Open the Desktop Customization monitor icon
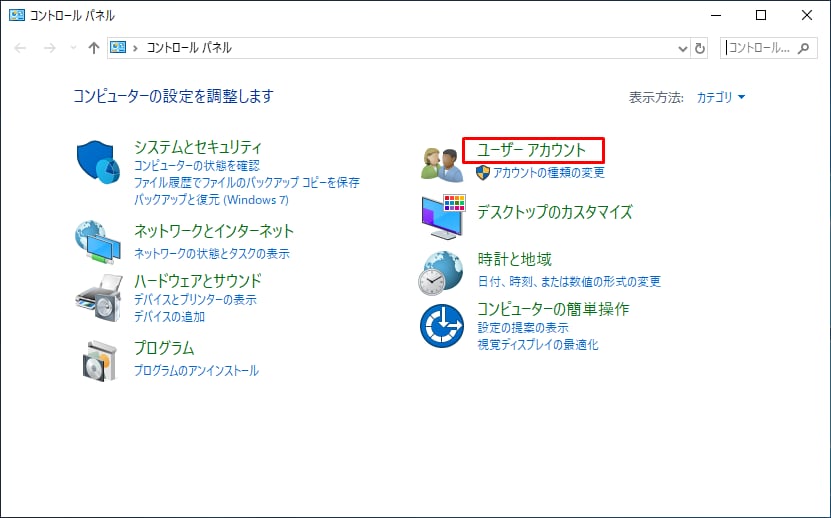The height and width of the screenshot is (518, 831). click(443, 217)
